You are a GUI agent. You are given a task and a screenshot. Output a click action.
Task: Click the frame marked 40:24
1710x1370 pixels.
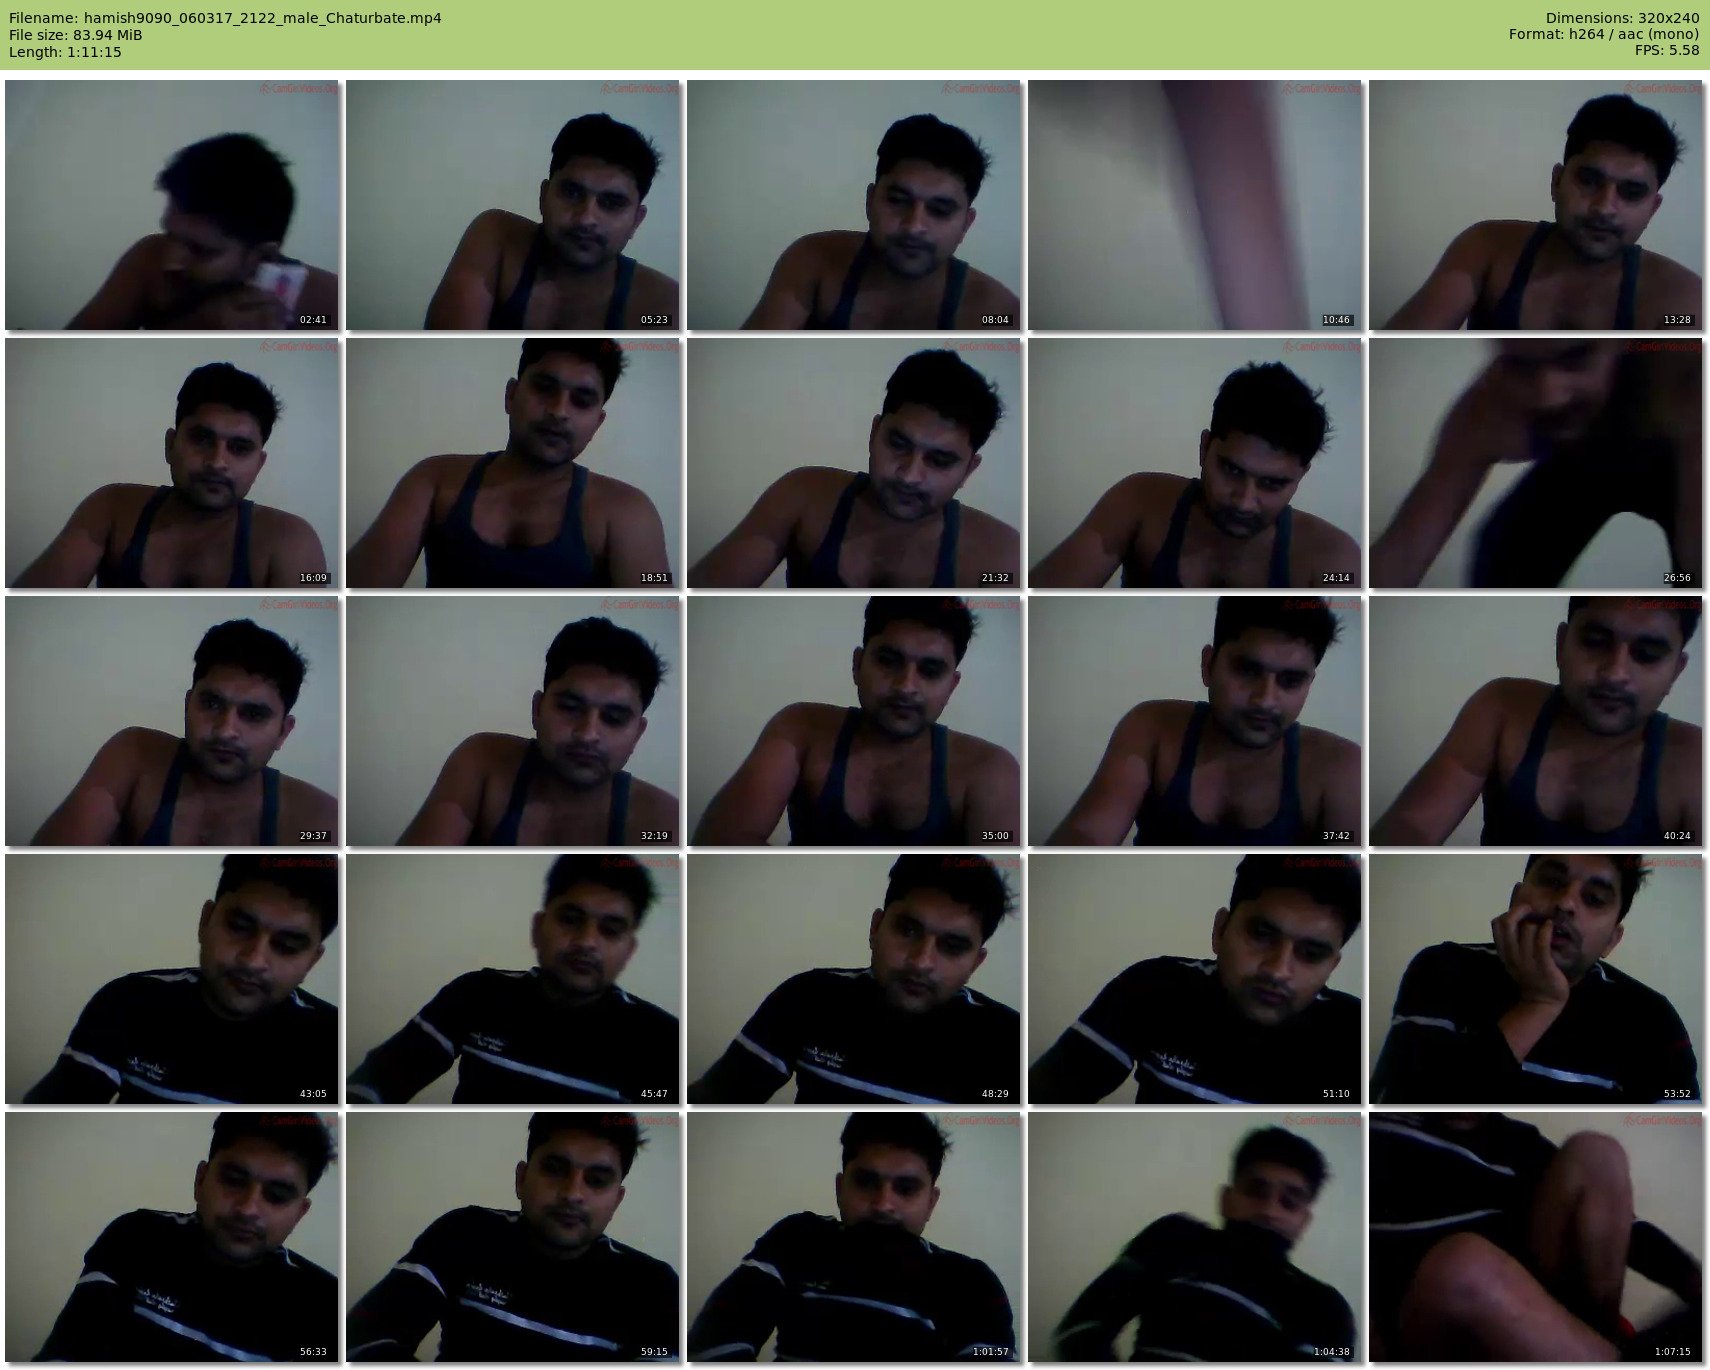click(x=1535, y=721)
